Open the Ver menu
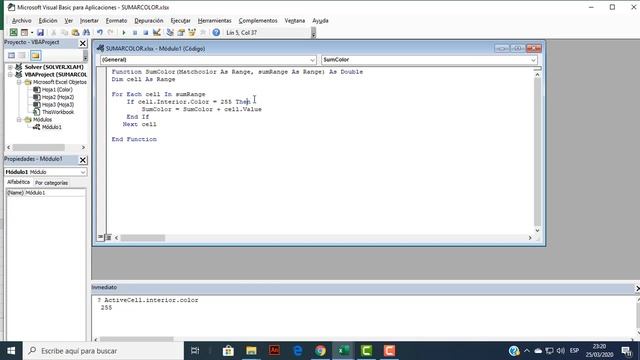640x360 pixels. [68, 20]
